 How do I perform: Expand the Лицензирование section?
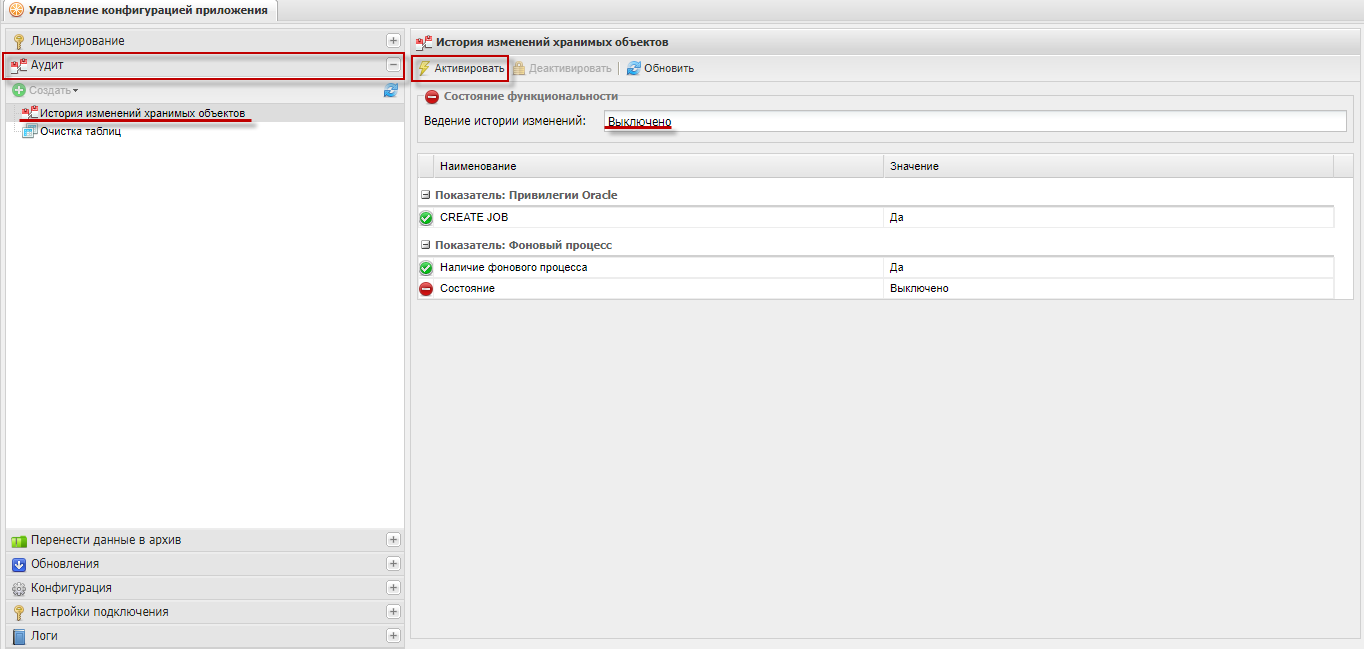(x=393, y=41)
